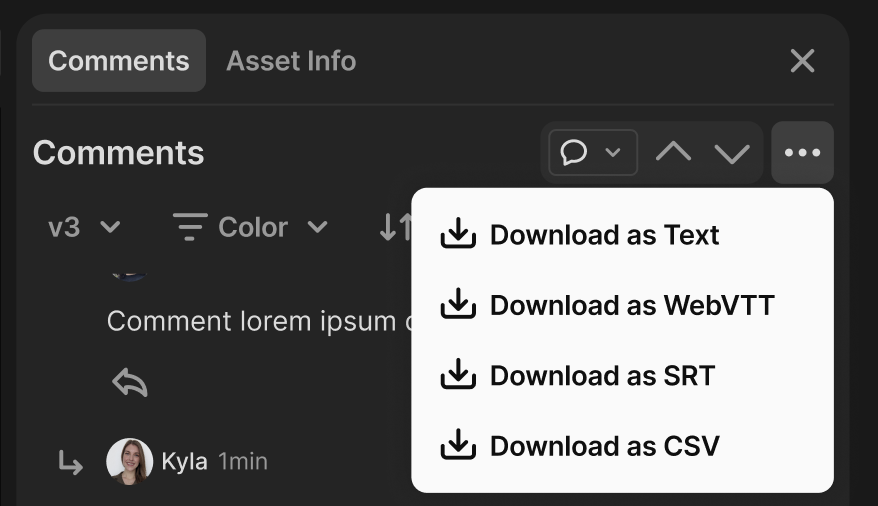Click the Kyla username in reply
Image resolution: width=878 pixels, height=506 pixels.
coord(185,461)
